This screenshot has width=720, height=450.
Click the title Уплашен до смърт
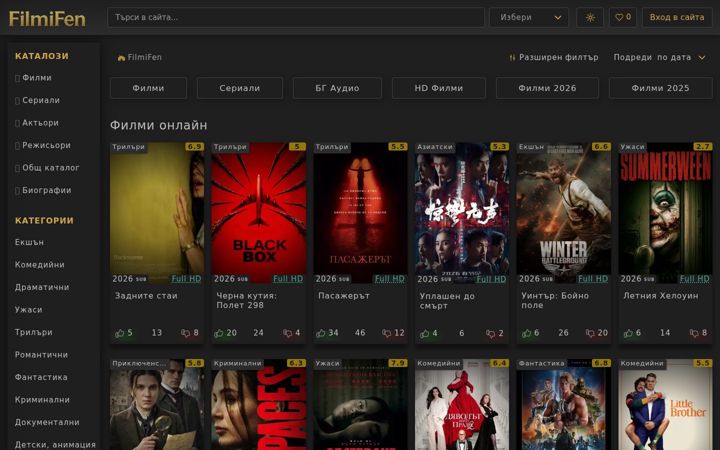[x=447, y=301]
